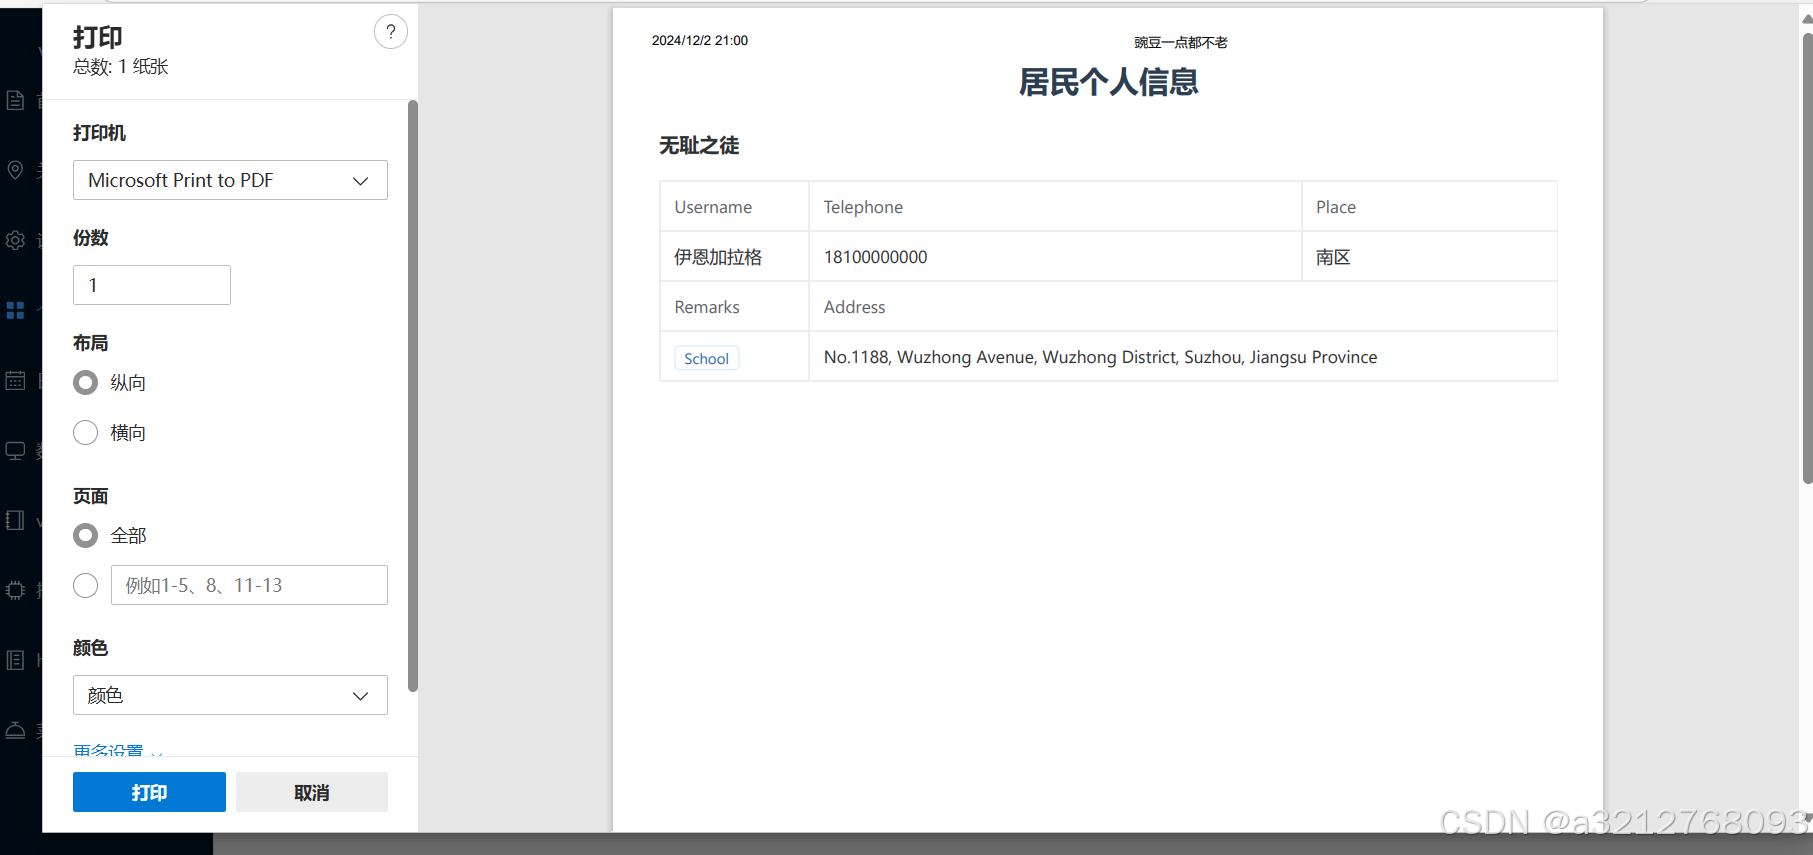1813x855 pixels.
Task: Click the location pin sidebar icon
Action: [x=15, y=170]
